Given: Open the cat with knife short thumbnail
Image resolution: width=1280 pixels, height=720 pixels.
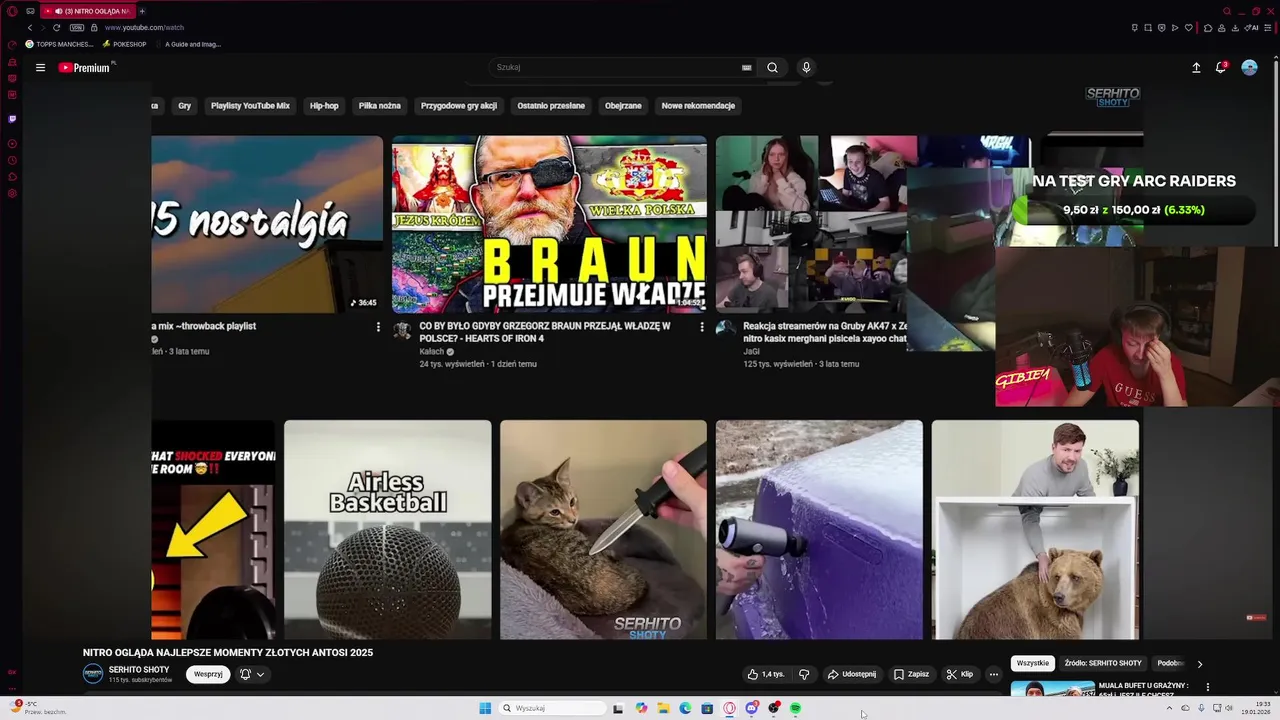Looking at the screenshot, I should point(603,529).
